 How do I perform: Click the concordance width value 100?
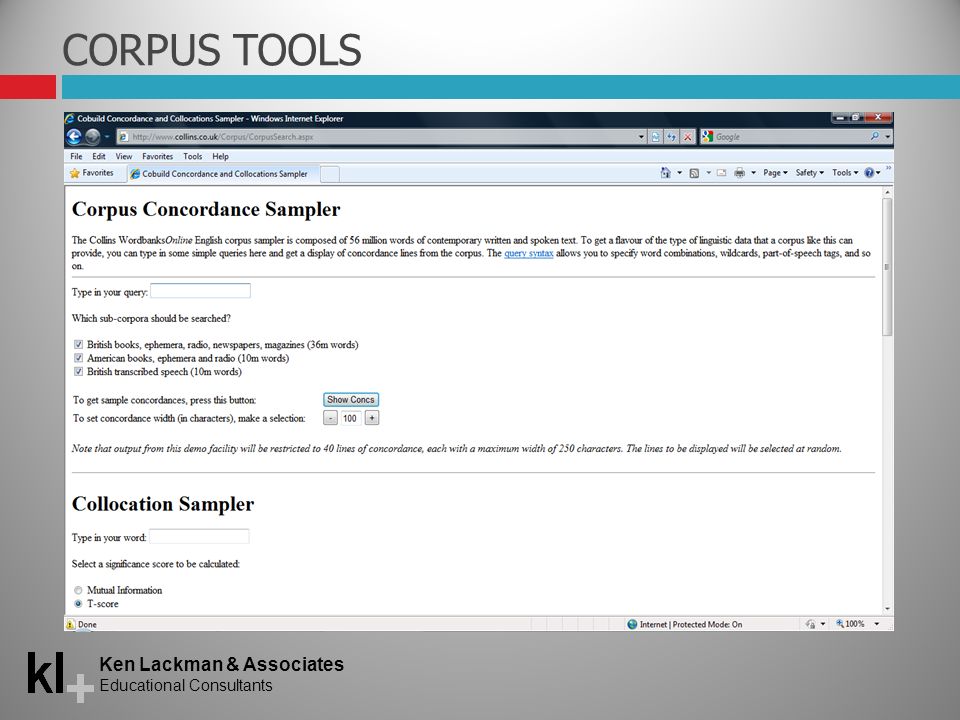tap(350, 418)
